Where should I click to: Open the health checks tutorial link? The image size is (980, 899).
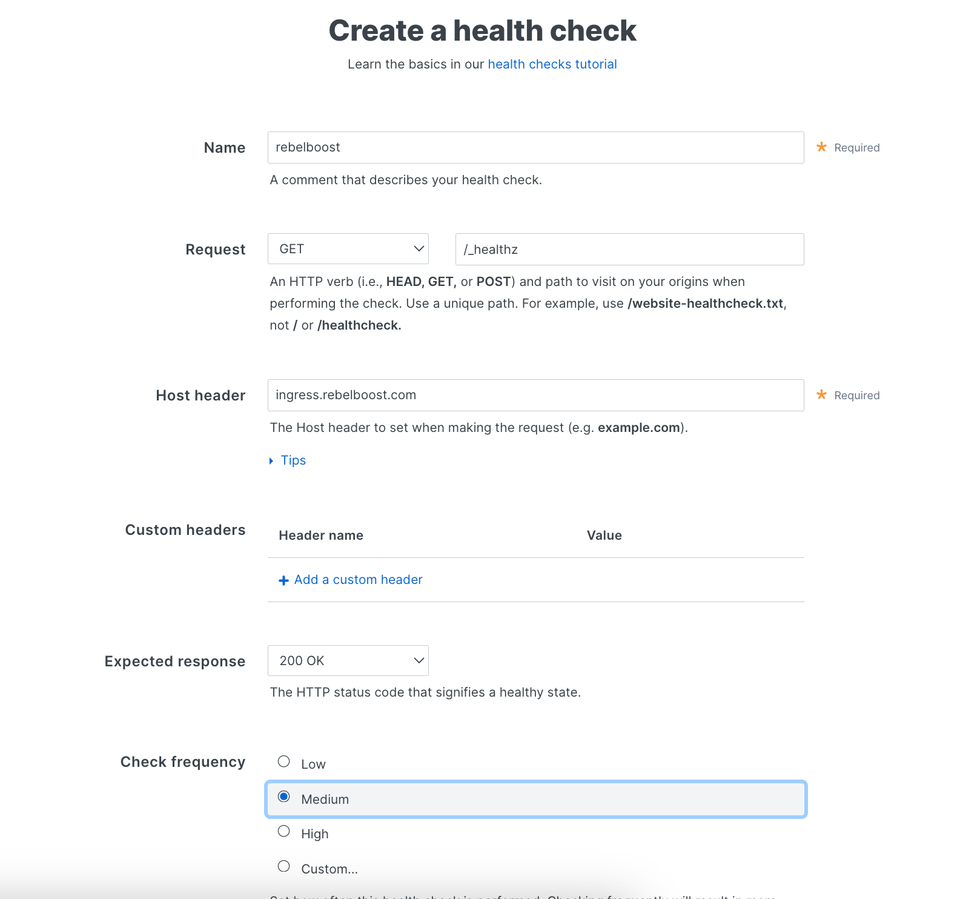[552, 64]
